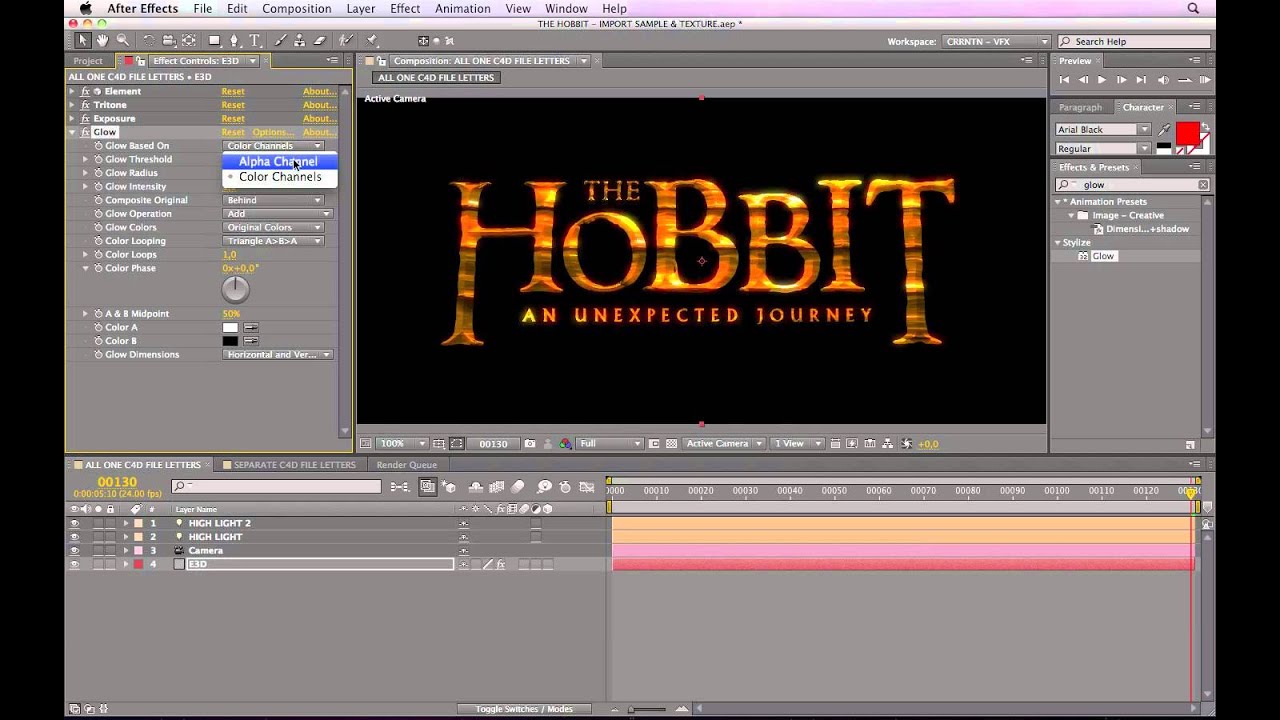Click Auto-keyframe stopwatch icon in timeline

coord(566,487)
